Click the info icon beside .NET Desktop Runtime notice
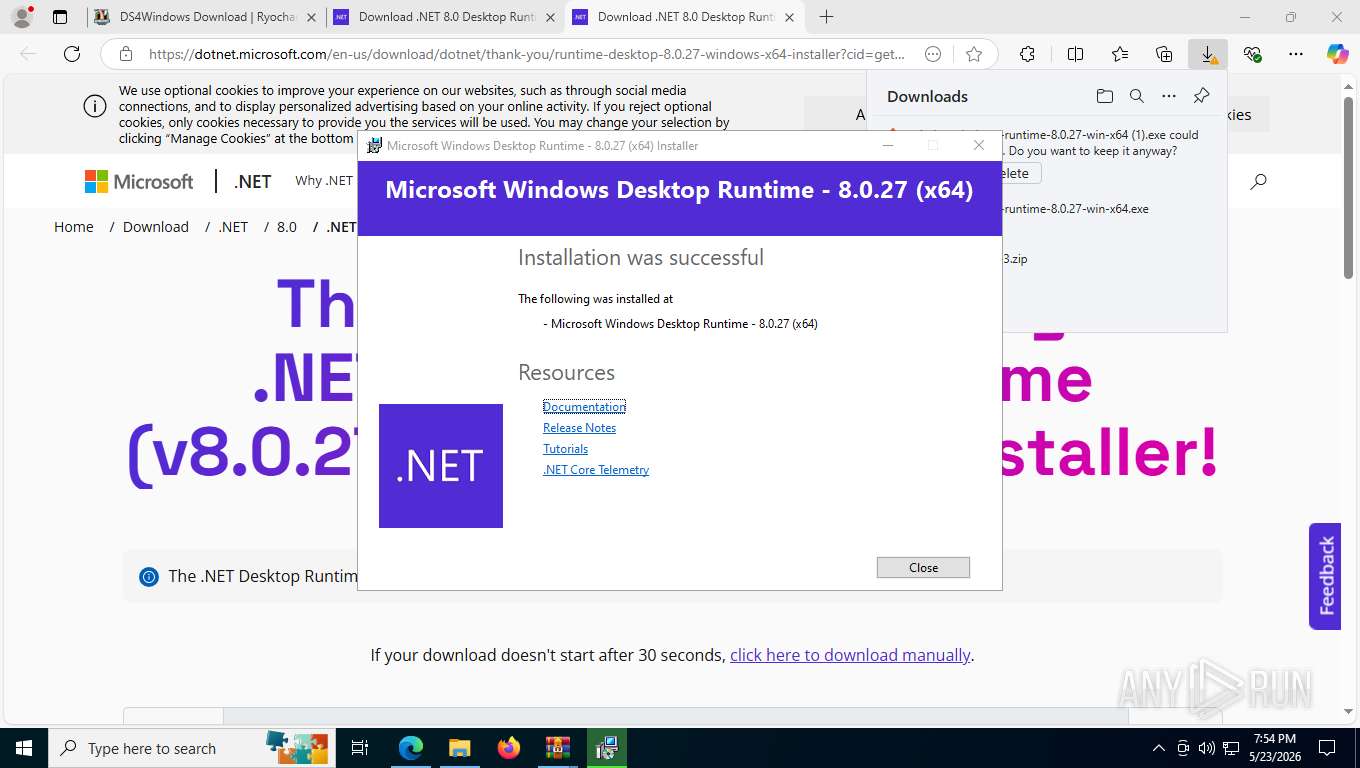 (x=149, y=576)
